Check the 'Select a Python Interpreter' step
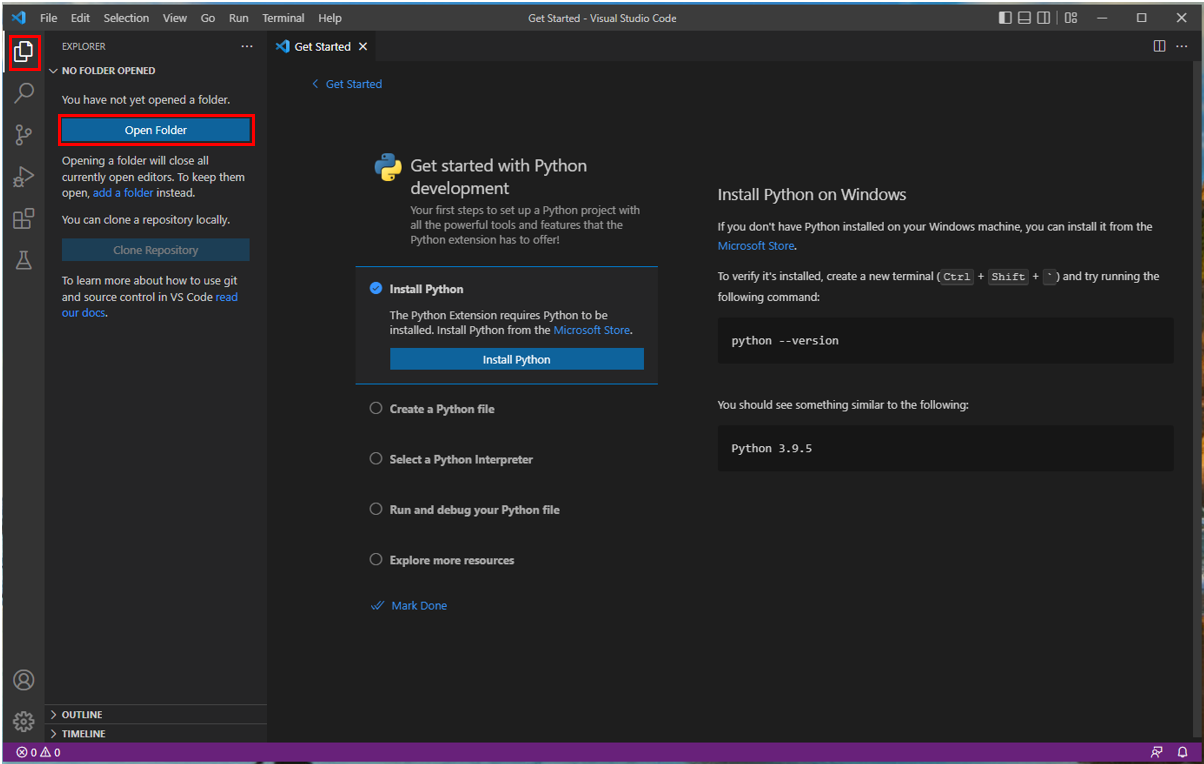This screenshot has height=764, width=1204. [x=376, y=458]
